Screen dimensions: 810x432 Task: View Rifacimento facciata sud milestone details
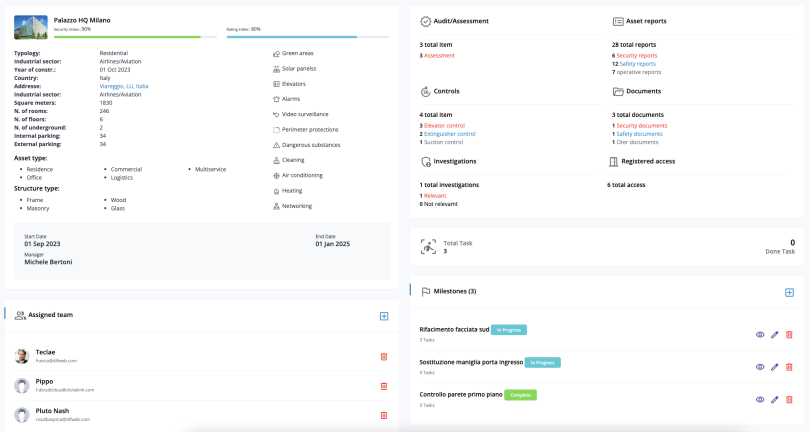(x=759, y=334)
